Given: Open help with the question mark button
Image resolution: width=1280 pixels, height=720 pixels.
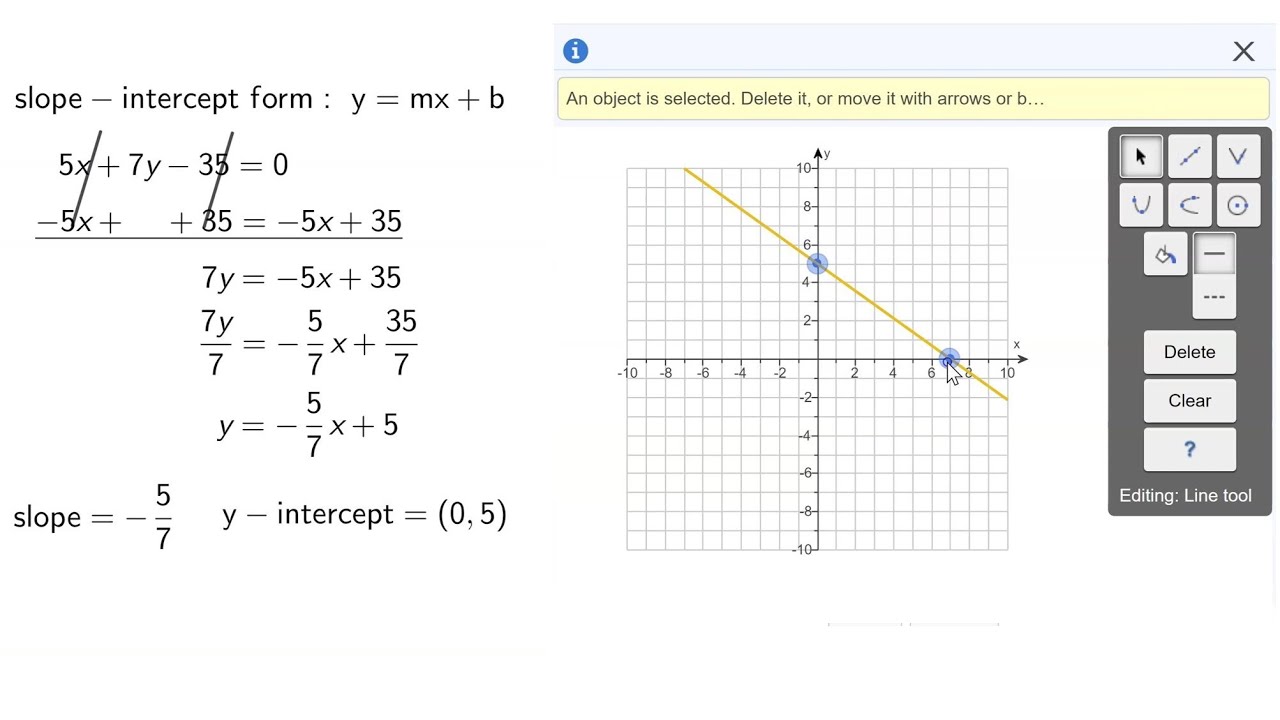Looking at the screenshot, I should [x=1189, y=450].
